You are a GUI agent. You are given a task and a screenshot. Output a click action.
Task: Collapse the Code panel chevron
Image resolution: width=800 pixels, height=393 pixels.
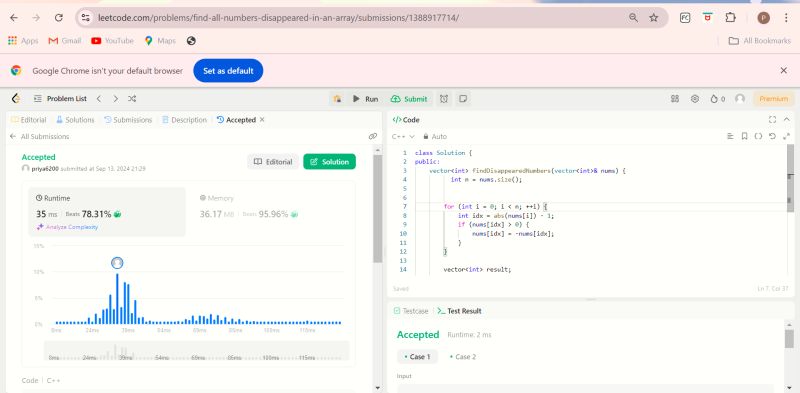786,119
